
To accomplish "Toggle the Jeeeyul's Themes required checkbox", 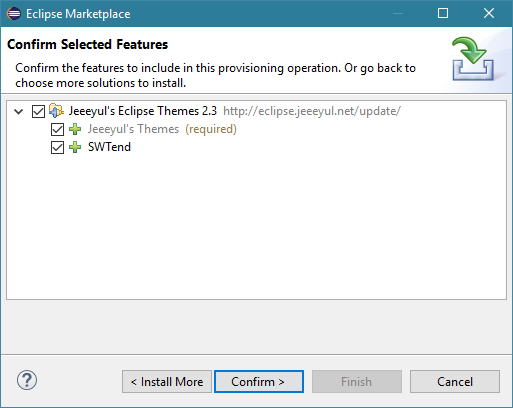I will point(57,129).
